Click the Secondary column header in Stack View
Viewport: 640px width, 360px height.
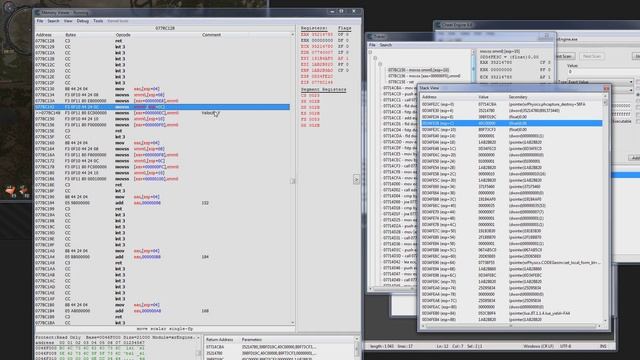click(518, 97)
